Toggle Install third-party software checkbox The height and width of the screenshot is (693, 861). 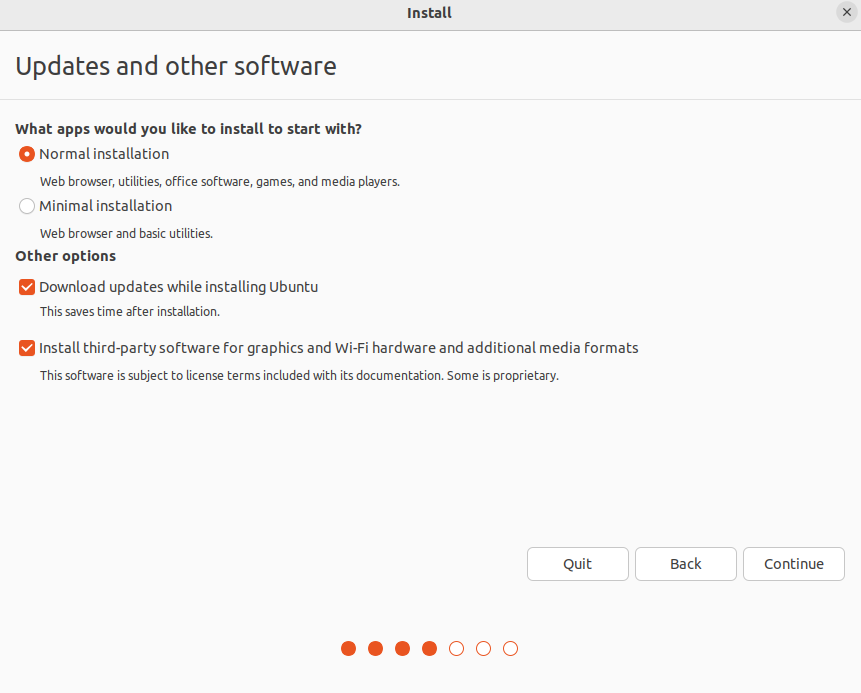[26, 348]
